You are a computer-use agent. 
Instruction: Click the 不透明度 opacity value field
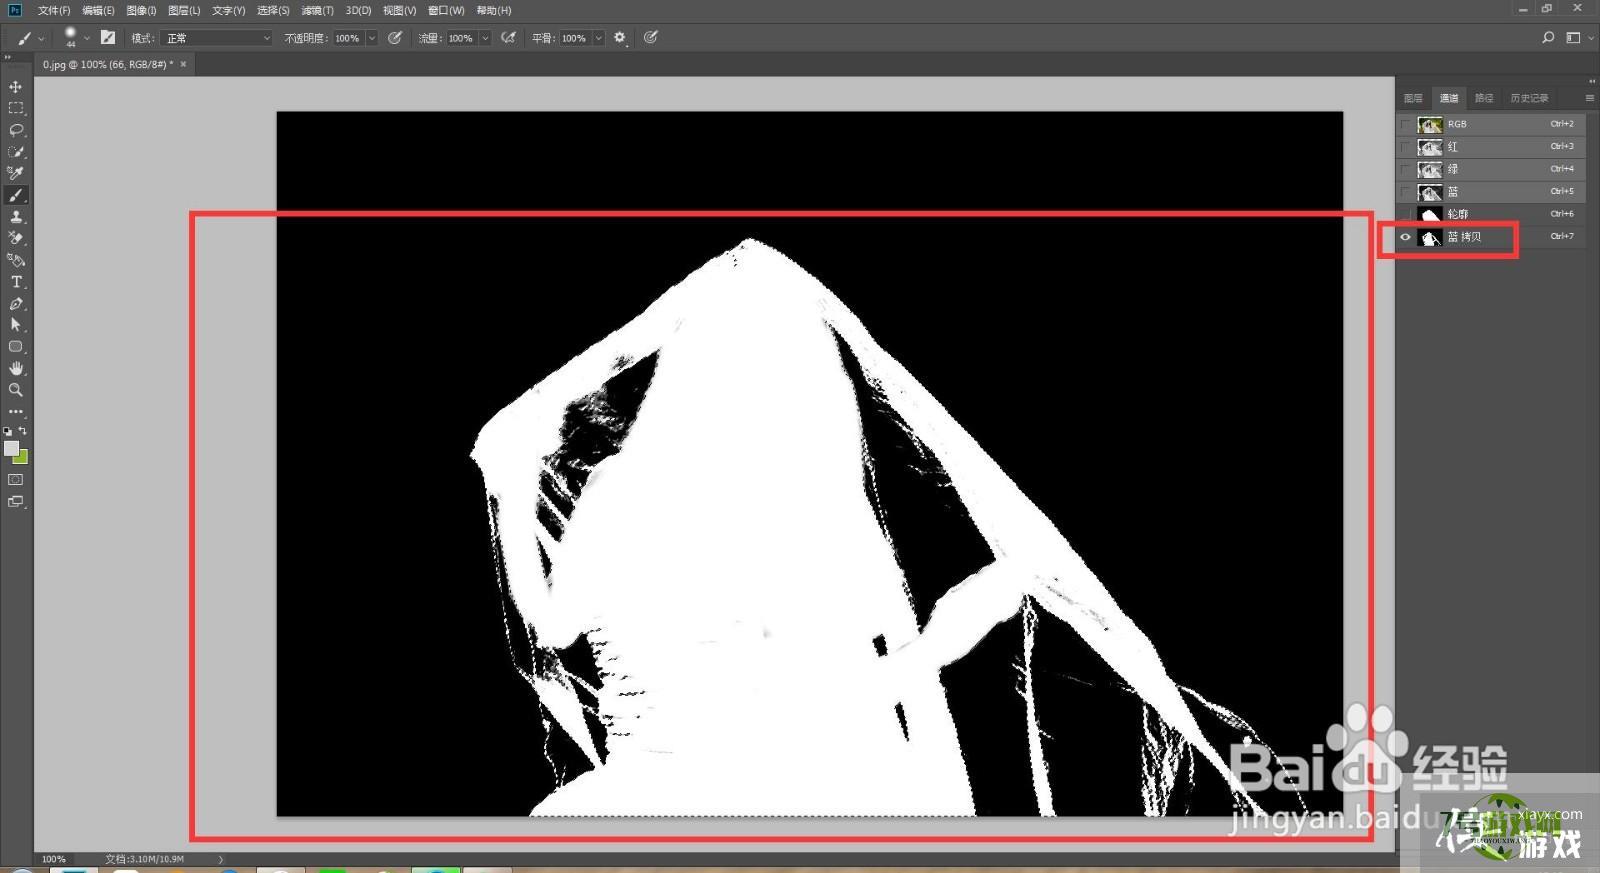click(348, 38)
